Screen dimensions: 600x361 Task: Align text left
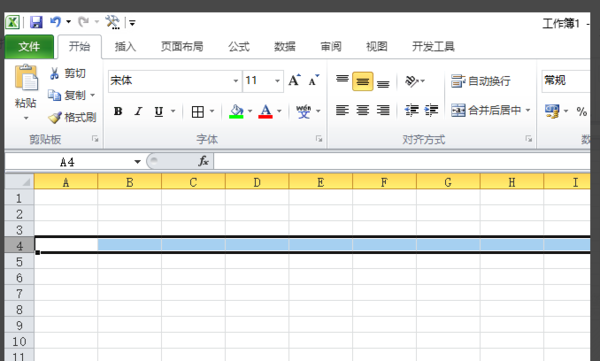pos(342,111)
